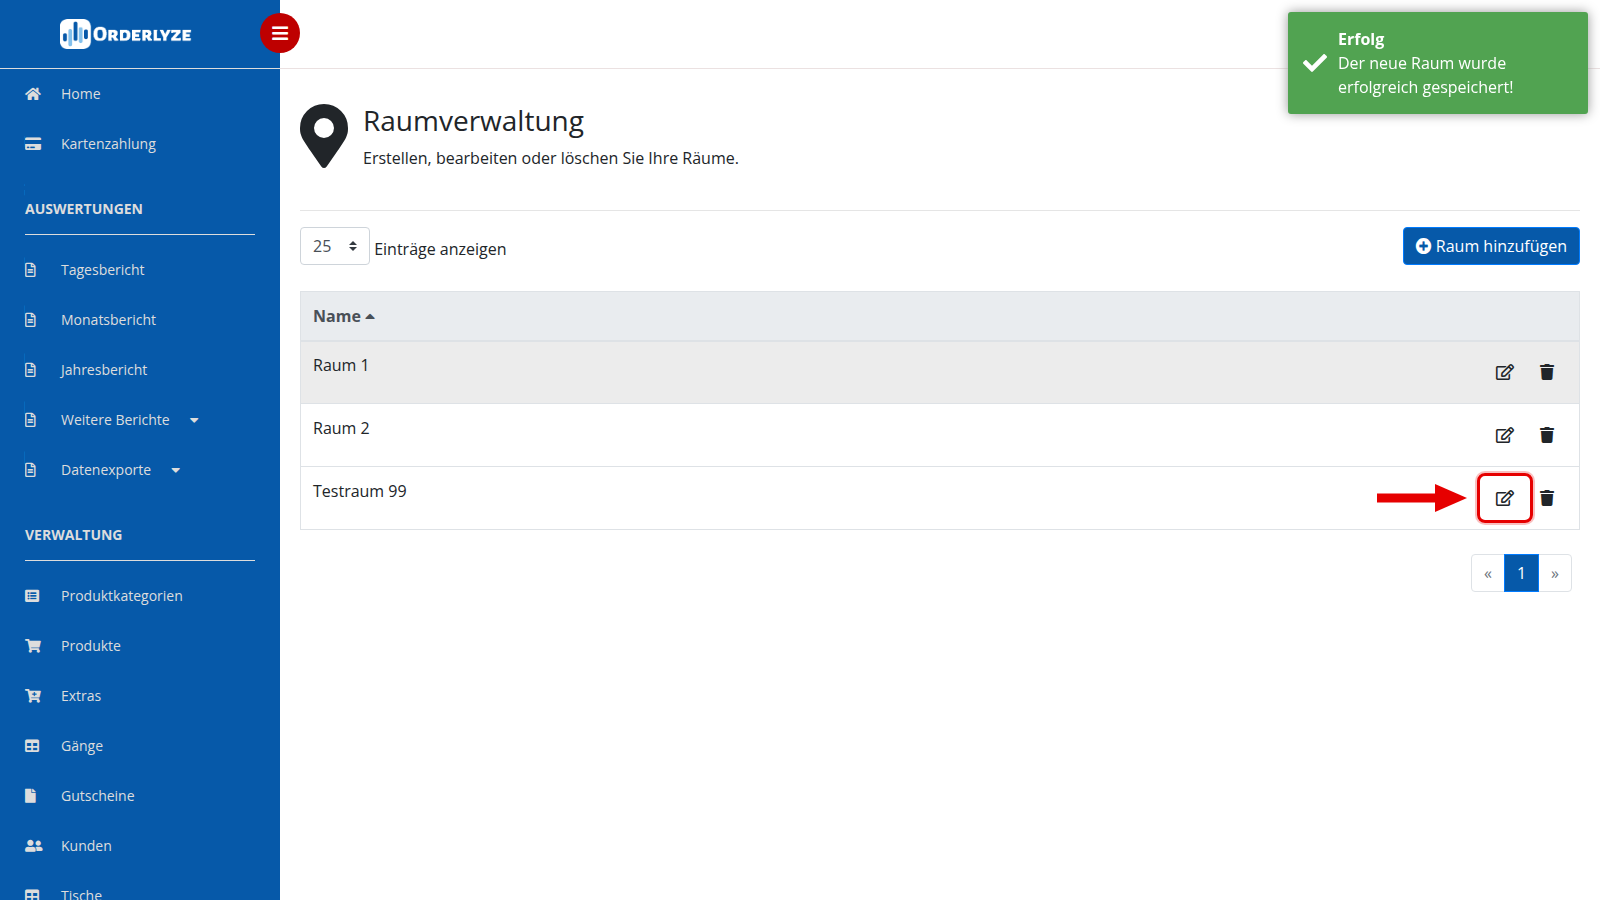The width and height of the screenshot is (1600, 900).
Task: Click the Extras cart-plus icon
Action: click(33, 696)
